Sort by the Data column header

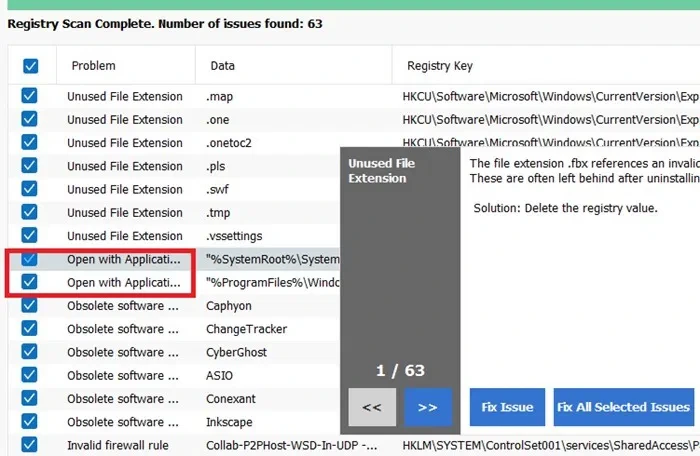pos(222,66)
